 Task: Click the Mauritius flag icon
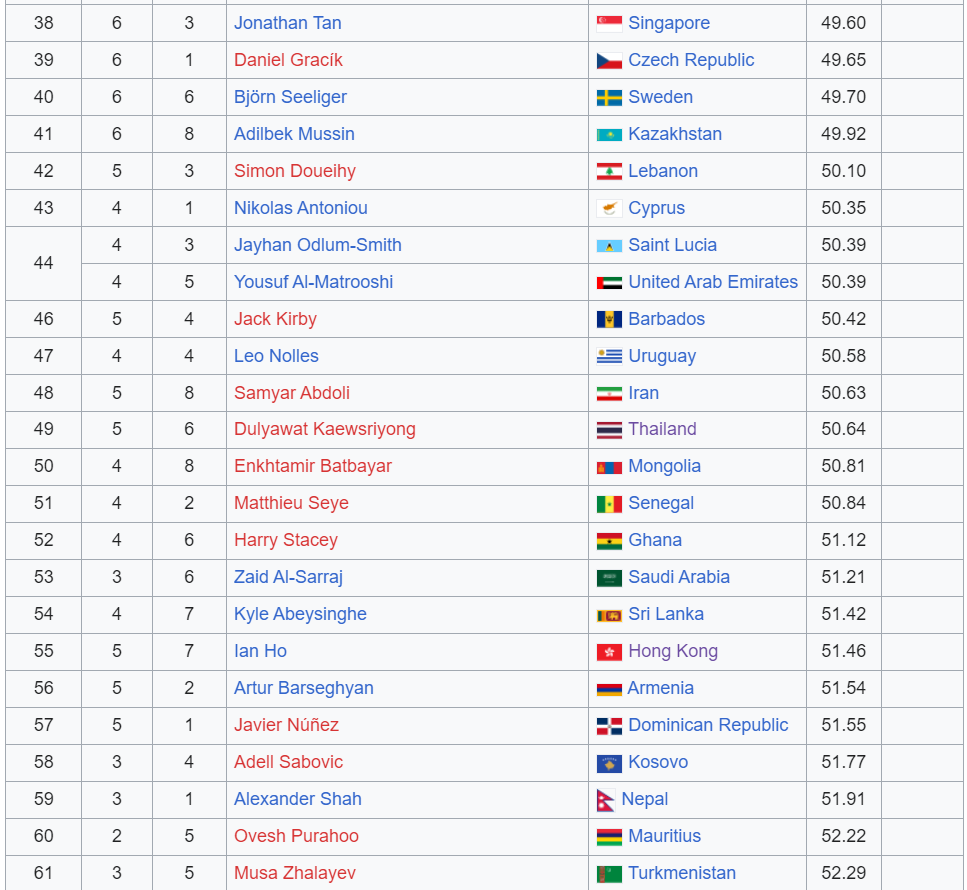609,837
